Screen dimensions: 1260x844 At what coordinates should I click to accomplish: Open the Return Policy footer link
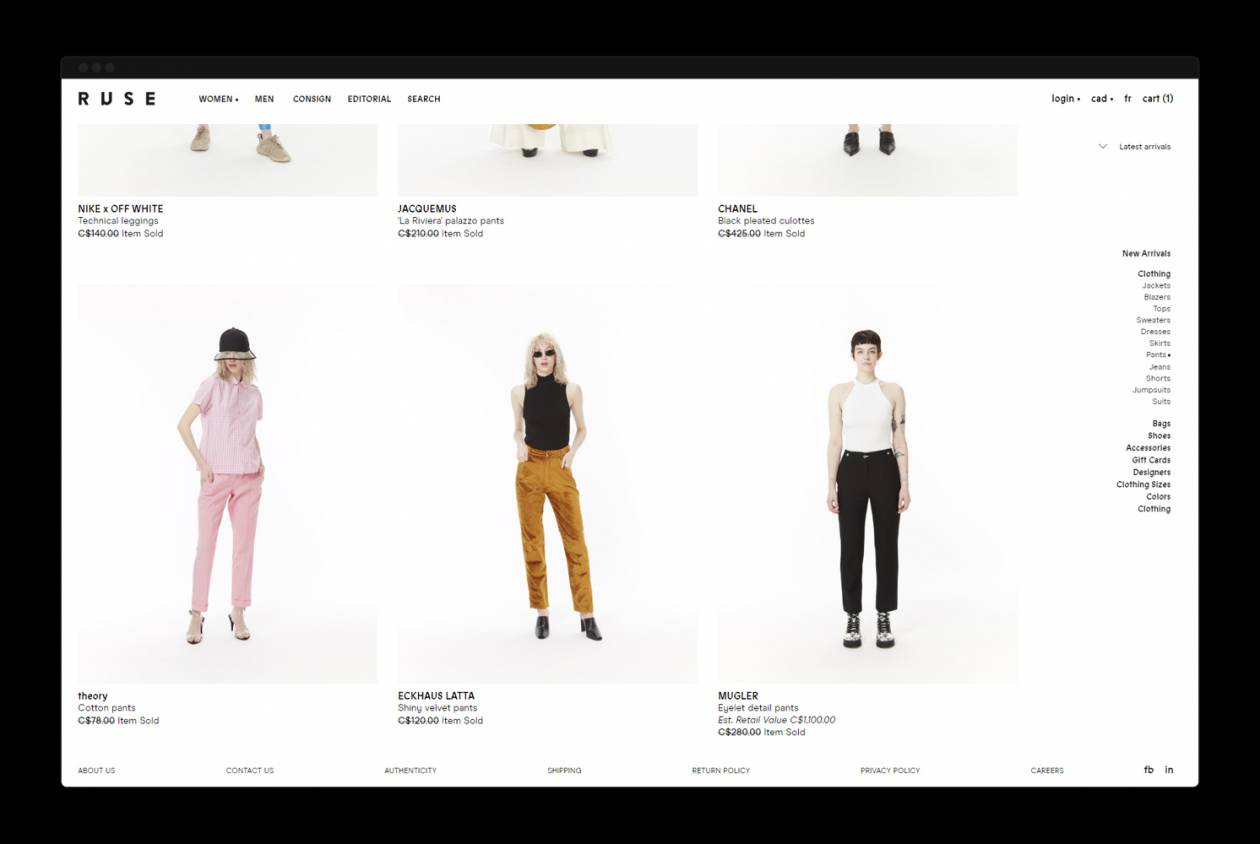(720, 771)
